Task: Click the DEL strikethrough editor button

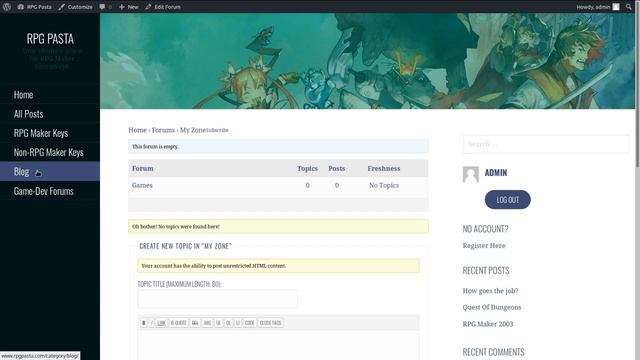Action: click(195, 323)
